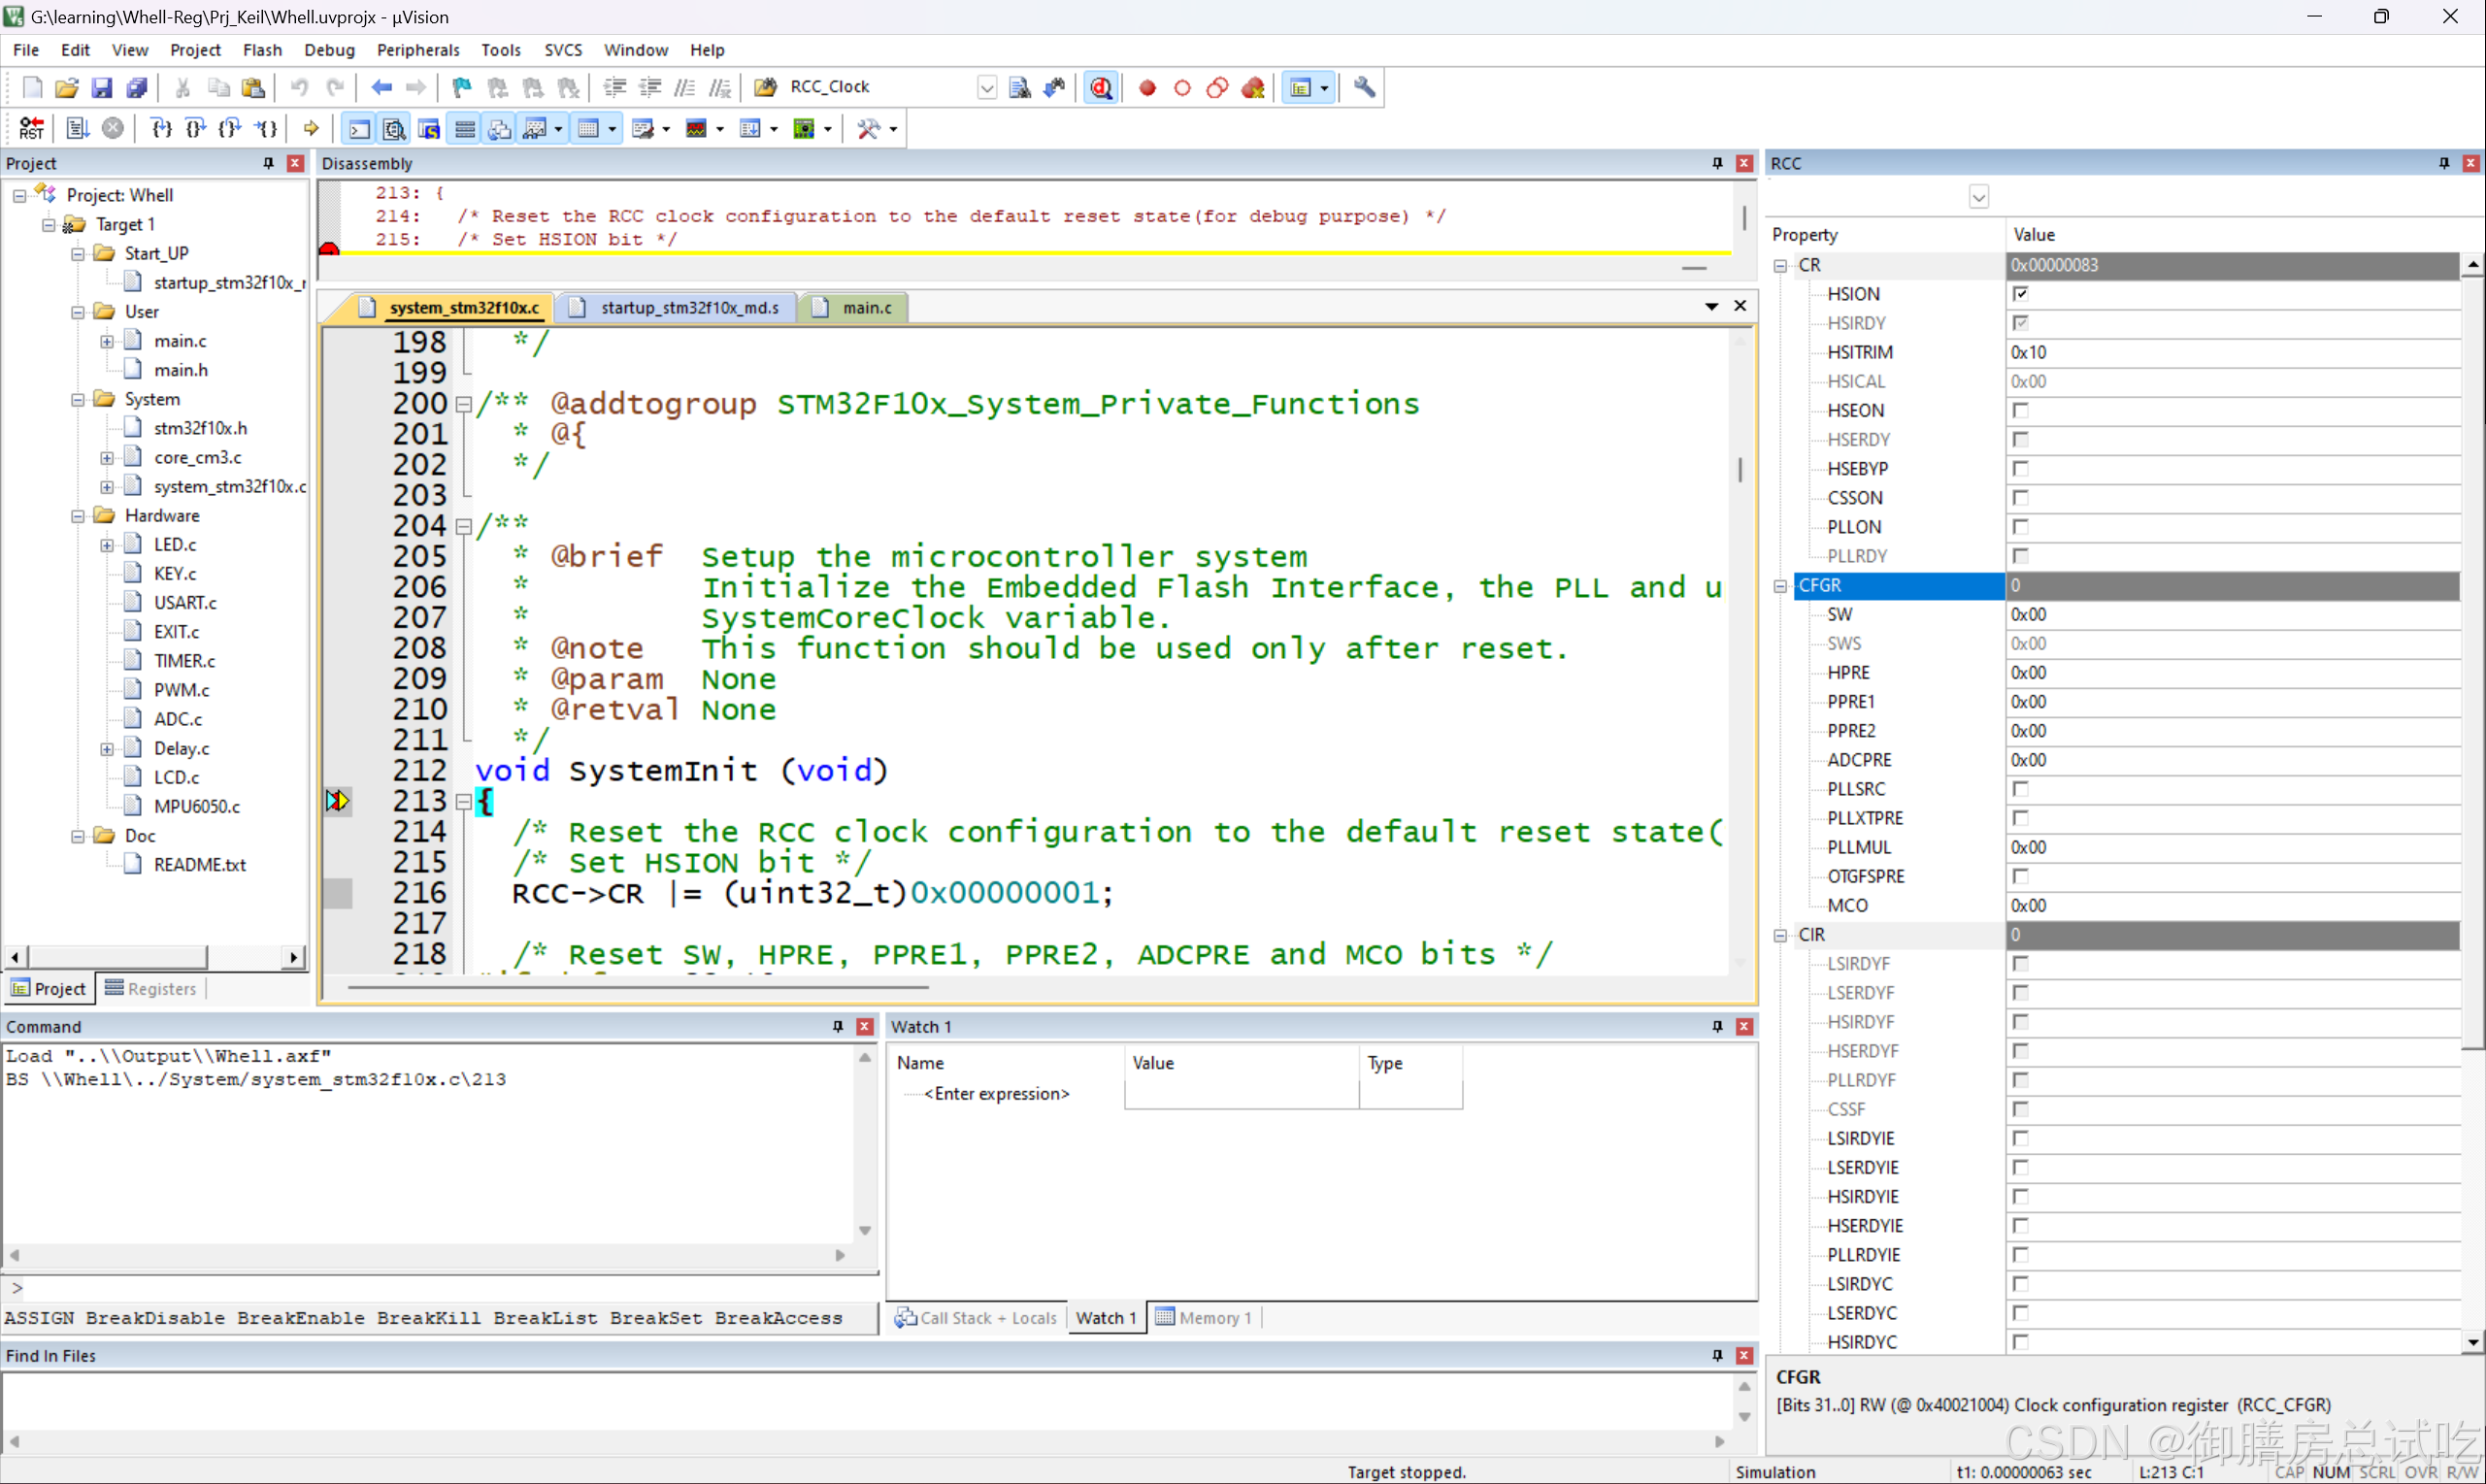
Task: Select README.txt in project tree
Action: [199, 865]
